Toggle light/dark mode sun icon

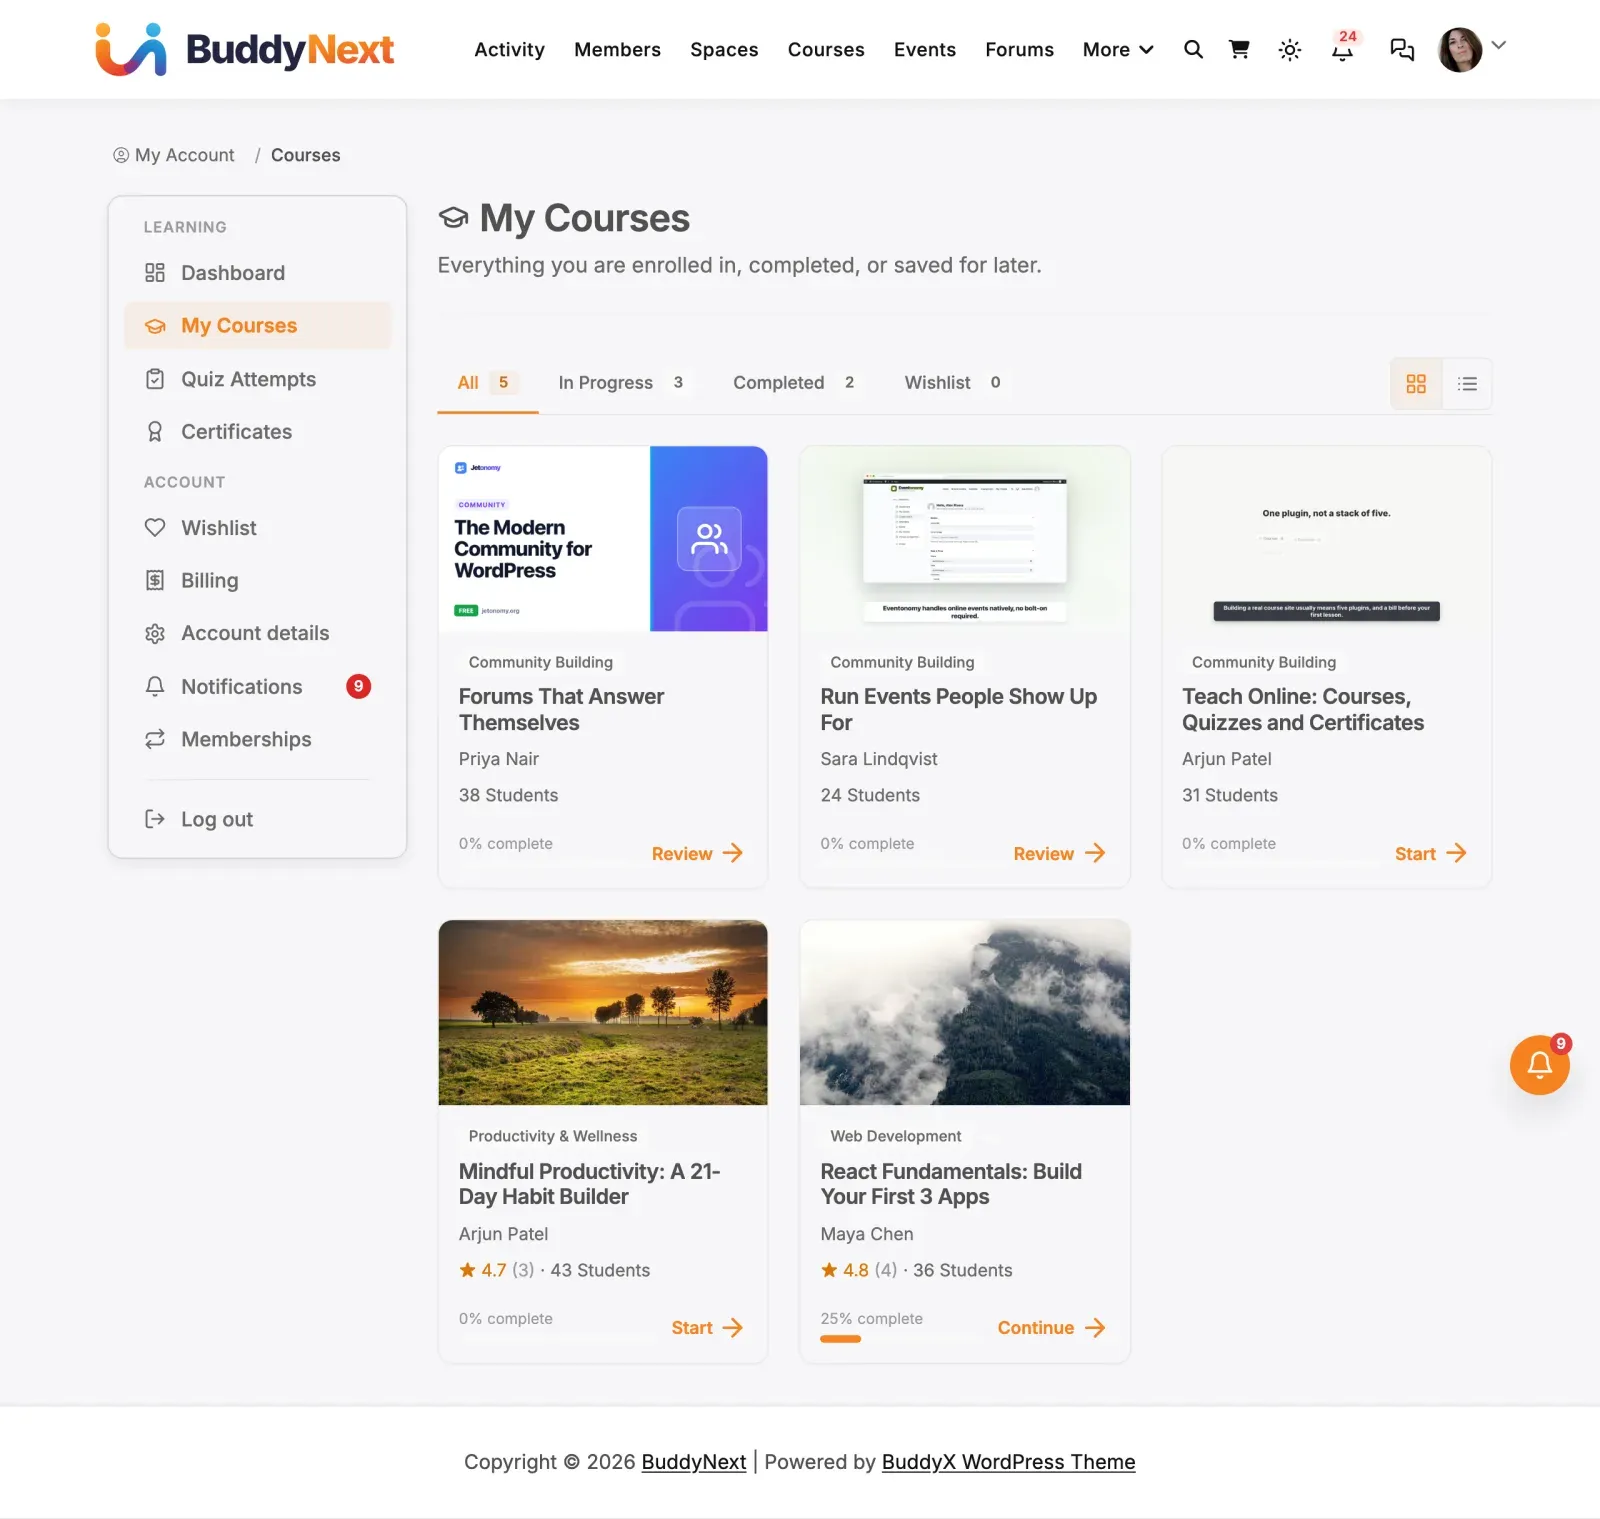tap(1290, 50)
